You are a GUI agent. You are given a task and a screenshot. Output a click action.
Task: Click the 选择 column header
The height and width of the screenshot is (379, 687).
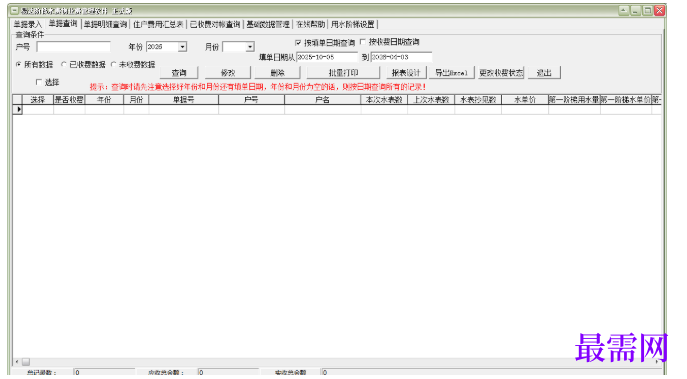point(38,99)
